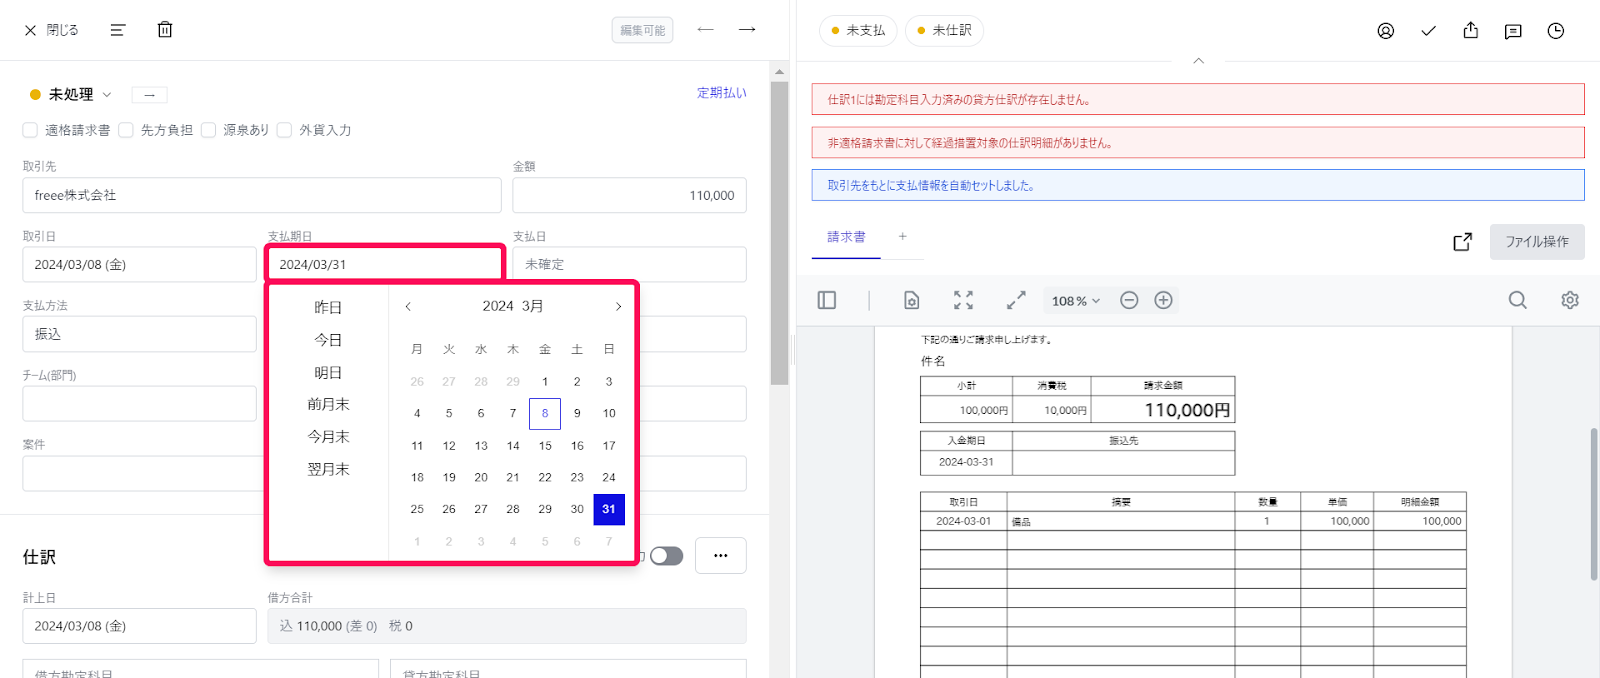Click the 2024 3月 calendar header
The image size is (1600, 678).
513,306
